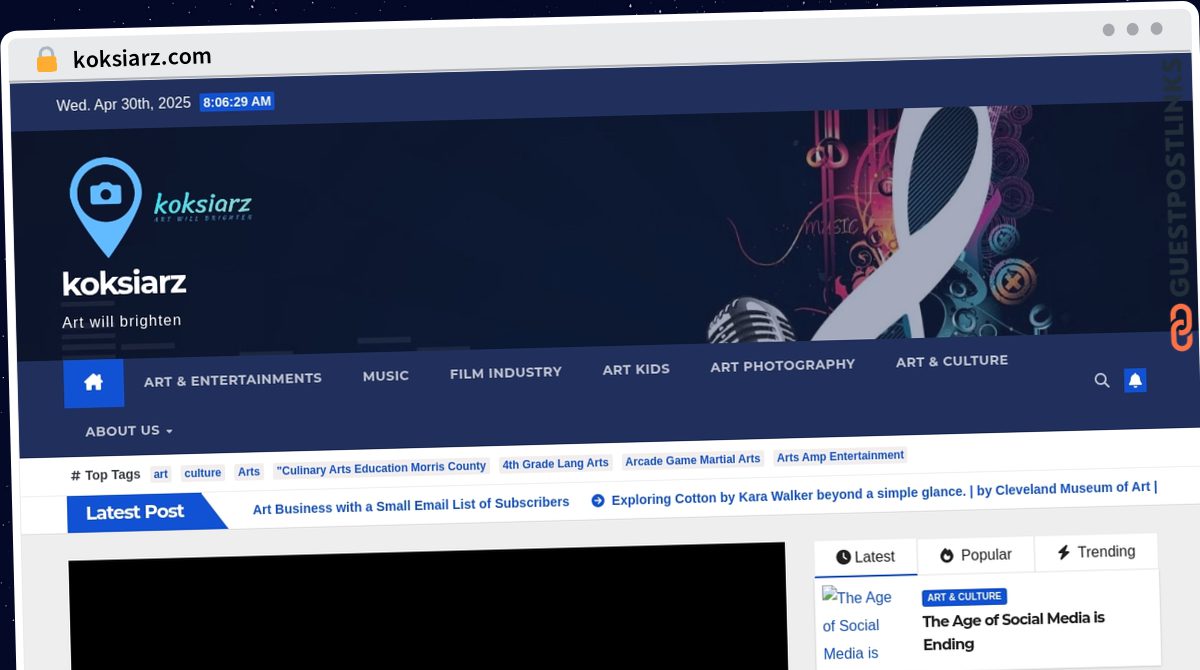
Task: Open 'The Age of Social Media is Ending' article
Action: (x=1013, y=631)
